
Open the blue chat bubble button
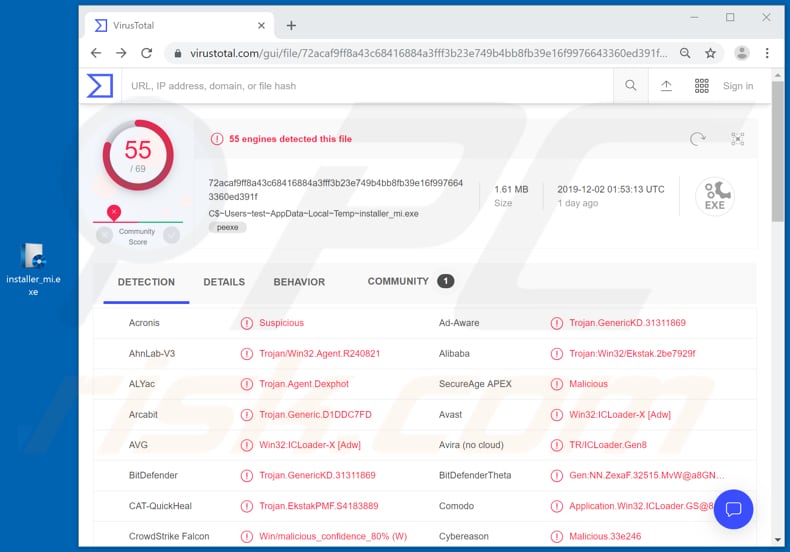click(733, 509)
